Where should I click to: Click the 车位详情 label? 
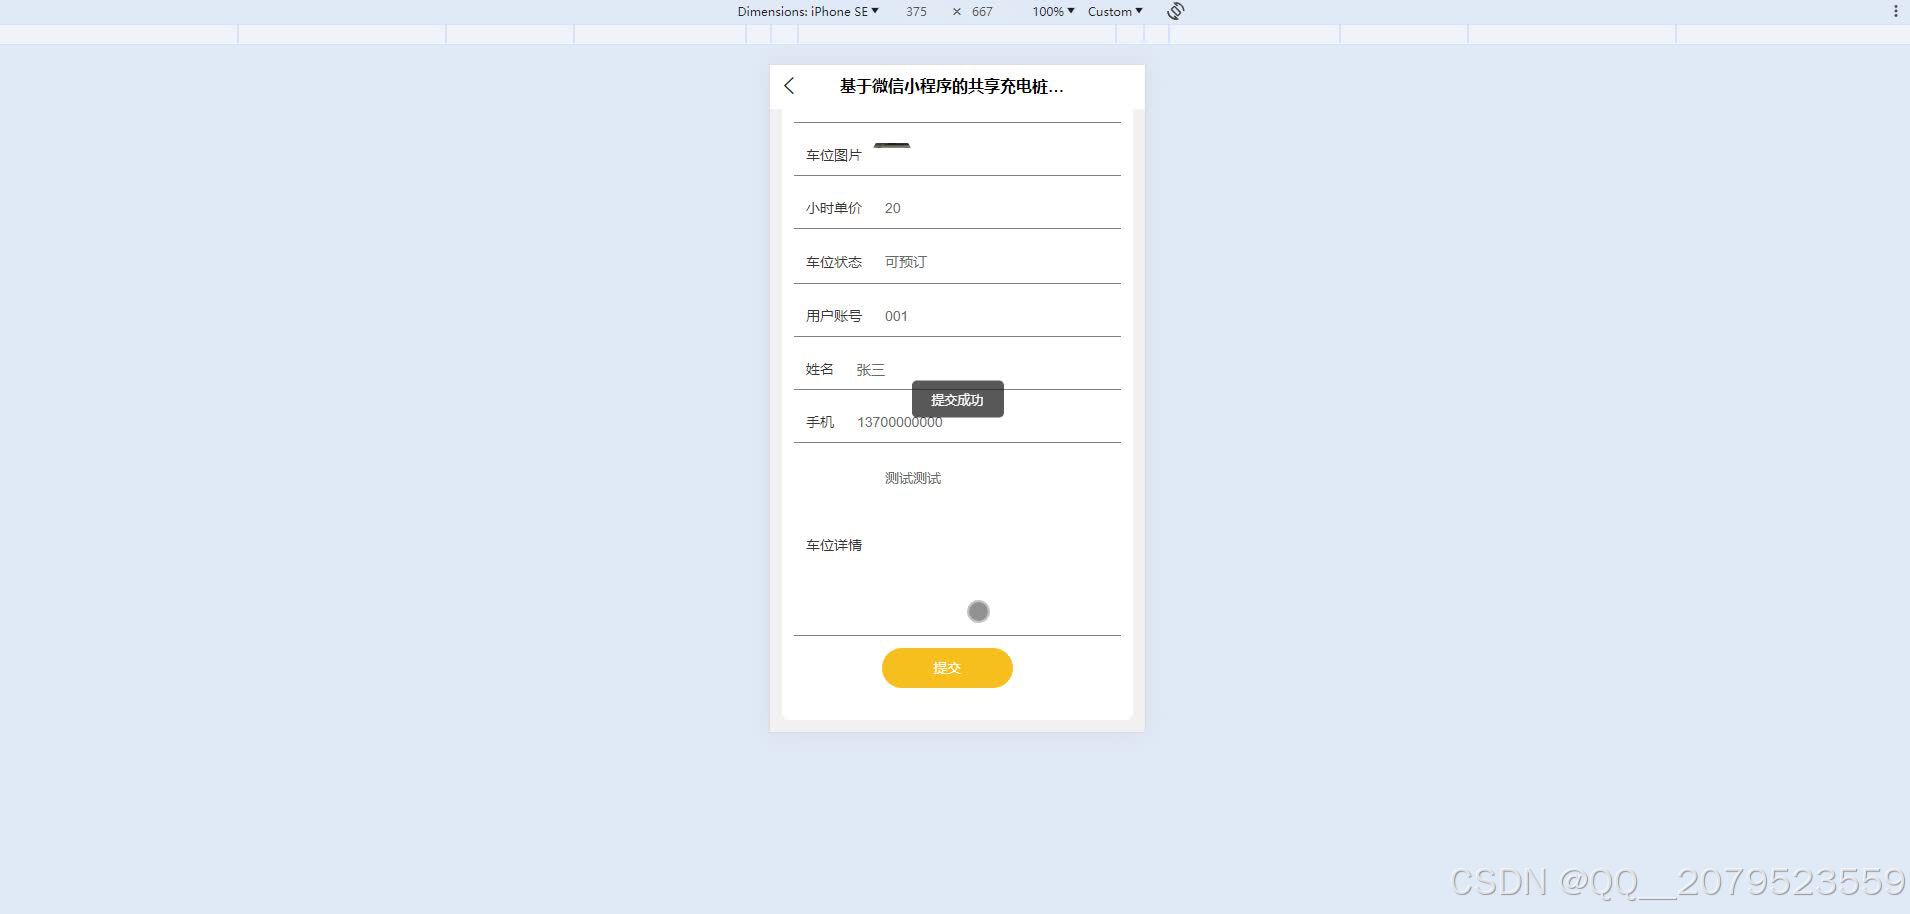[834, 545]
